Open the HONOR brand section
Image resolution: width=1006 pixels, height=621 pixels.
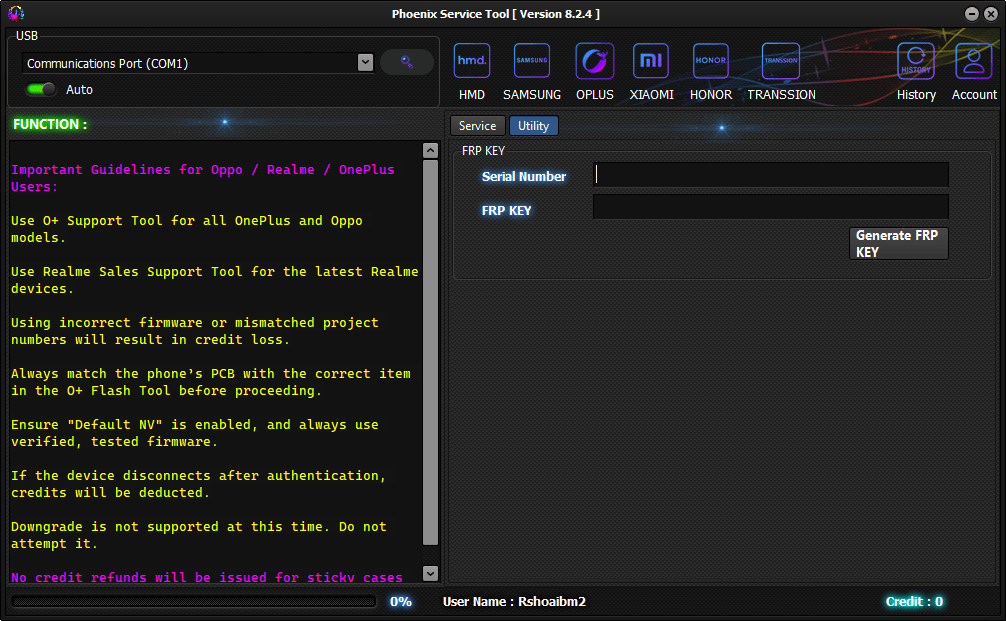coord(710,61)
